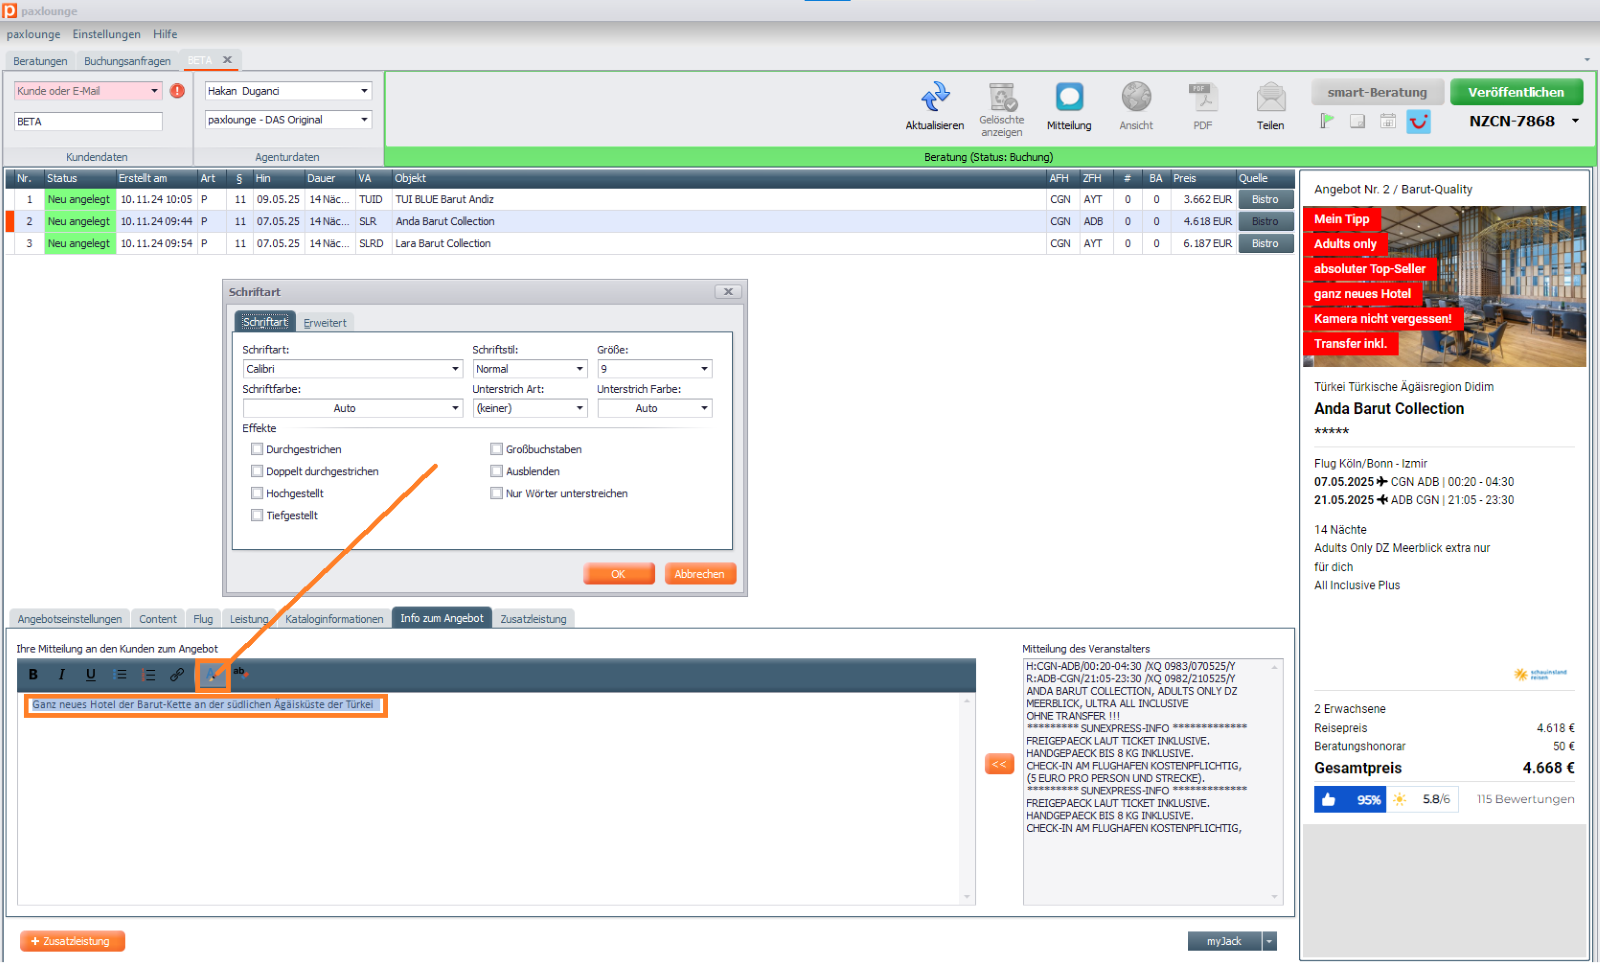Screen dimensions: 1600x970
Task: Click the red warning icon by Kunde field
Action: (177, 91)
